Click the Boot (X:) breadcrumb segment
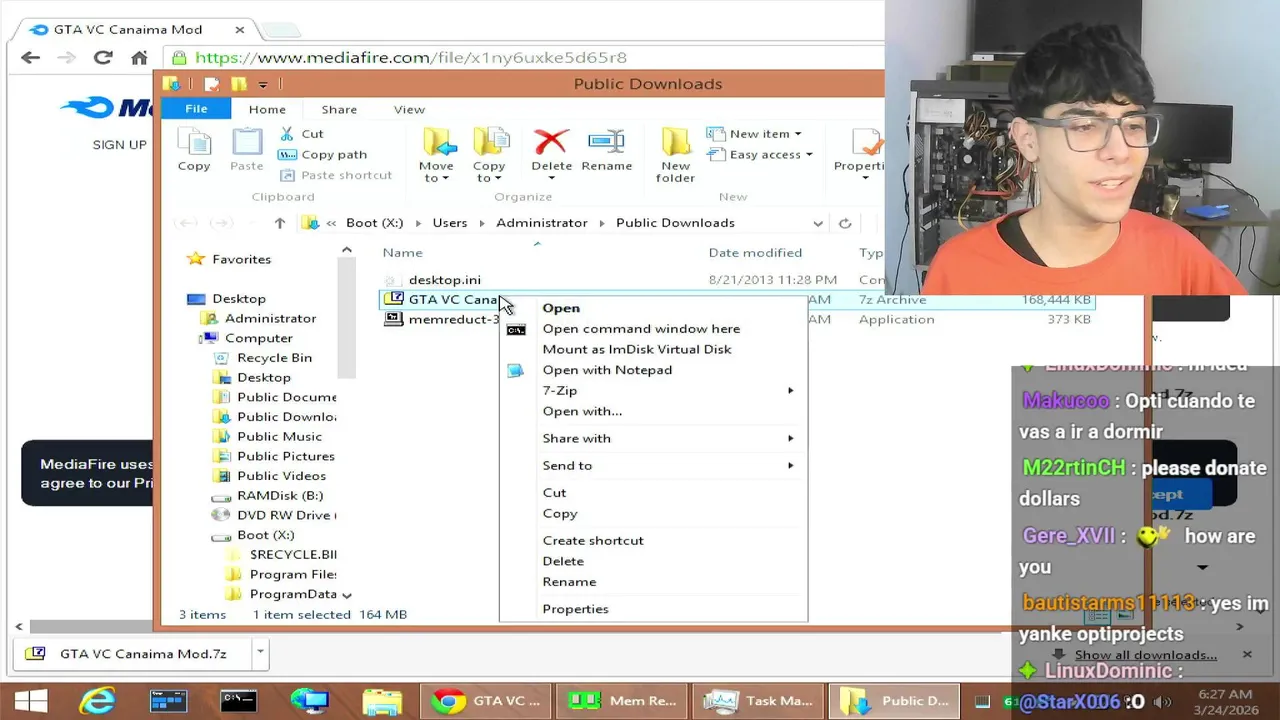 [375, 223]
